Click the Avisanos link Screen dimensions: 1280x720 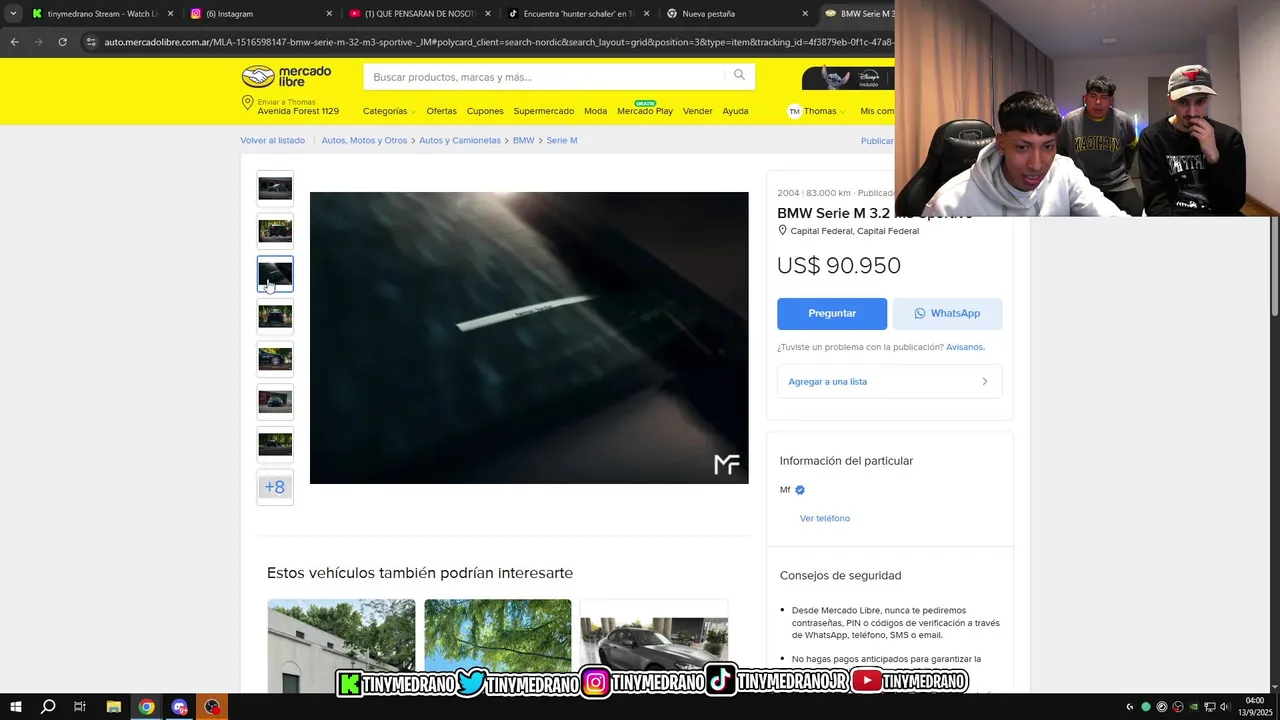pos(965,347)
